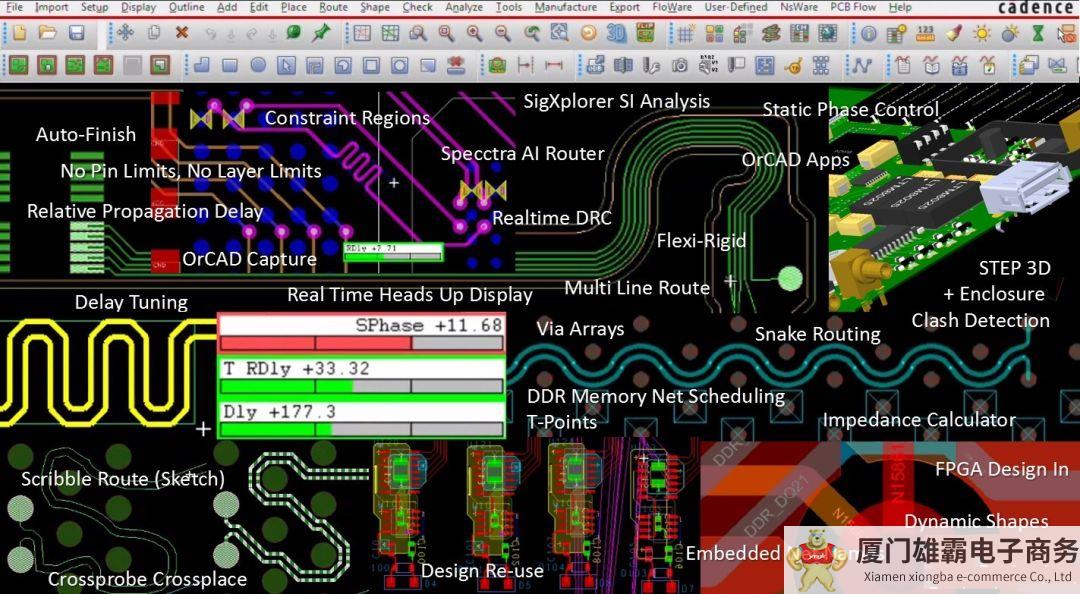Click the "Impedance Calculator" label
The height and width of the screenshot is (594, 1080).
point(919,420)
